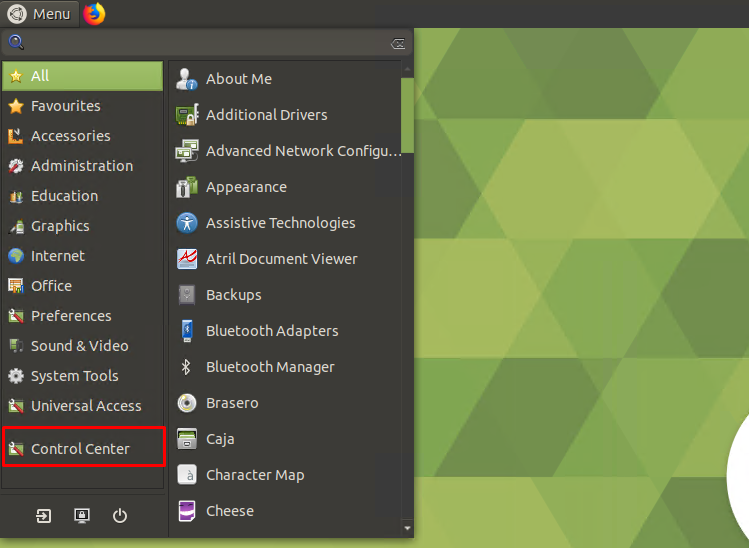Select the Education category
The image size is (749, 548).
(x=83, y=196)
